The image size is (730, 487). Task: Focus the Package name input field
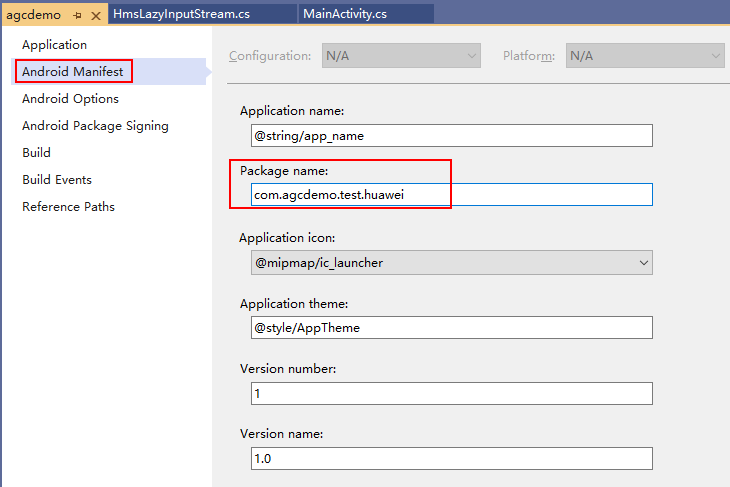451,195
